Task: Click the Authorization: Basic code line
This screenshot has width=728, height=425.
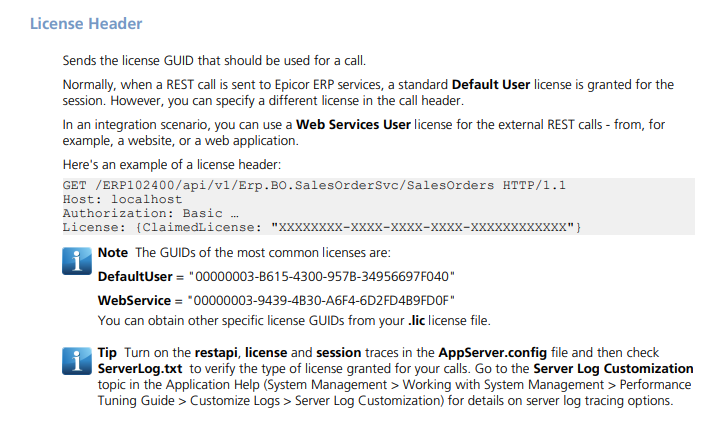Action: [150, 213]
